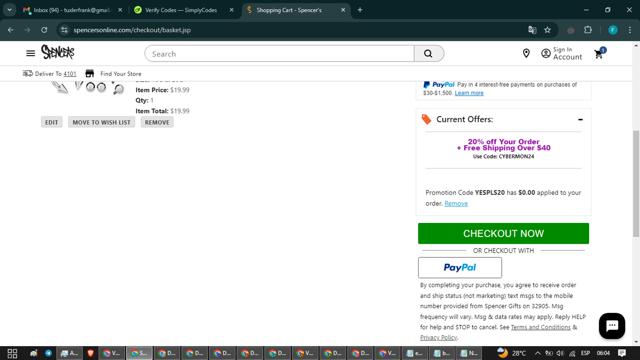Open the tab search dropdown
The height and width of the screenshot is (360, 640).
click(9, 10)
